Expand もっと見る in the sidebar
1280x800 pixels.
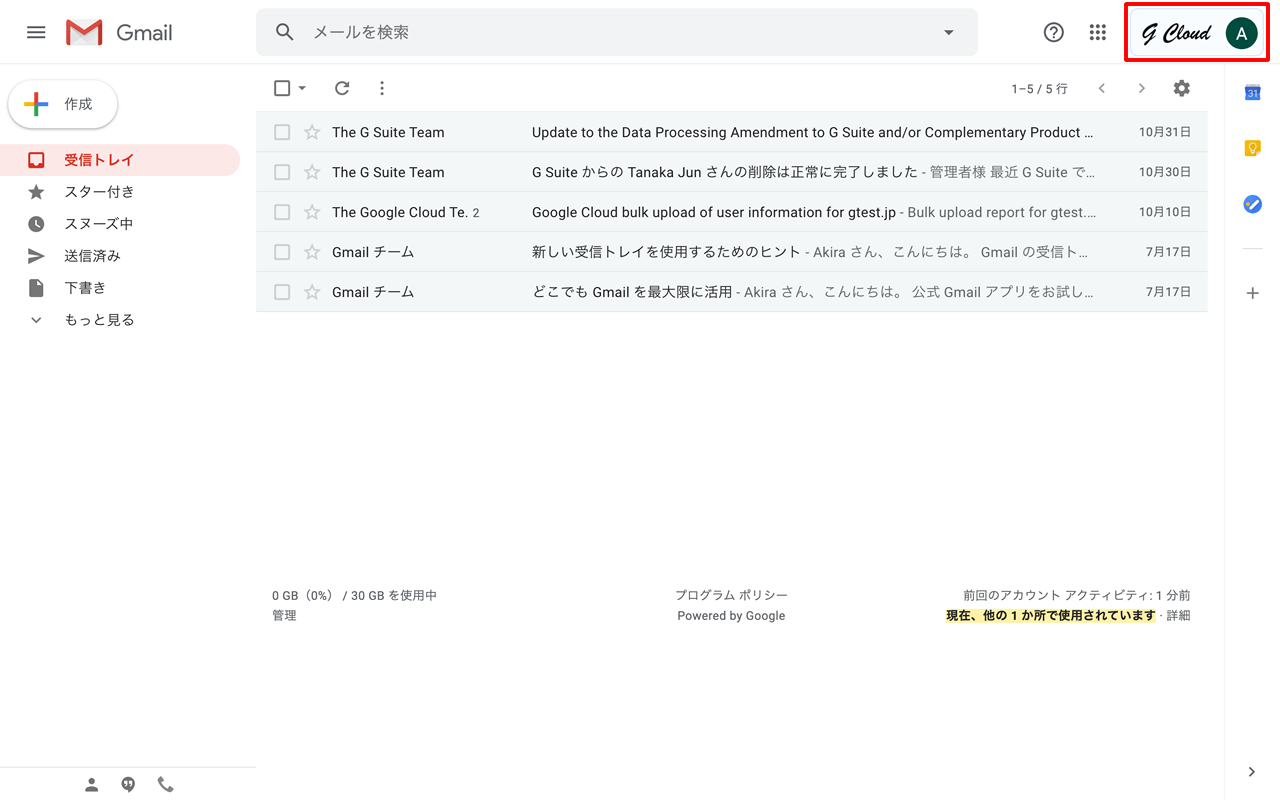99,320
